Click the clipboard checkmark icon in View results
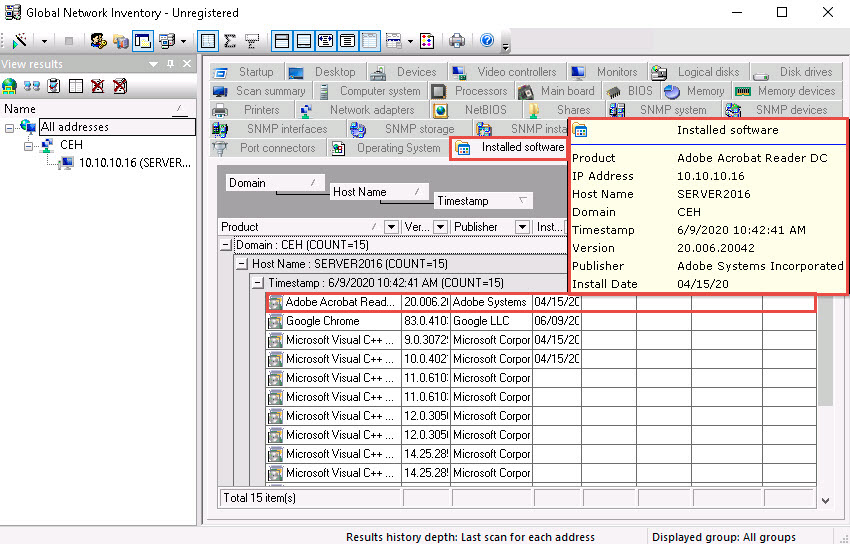850x544 pixels. [x=54, y=86]
